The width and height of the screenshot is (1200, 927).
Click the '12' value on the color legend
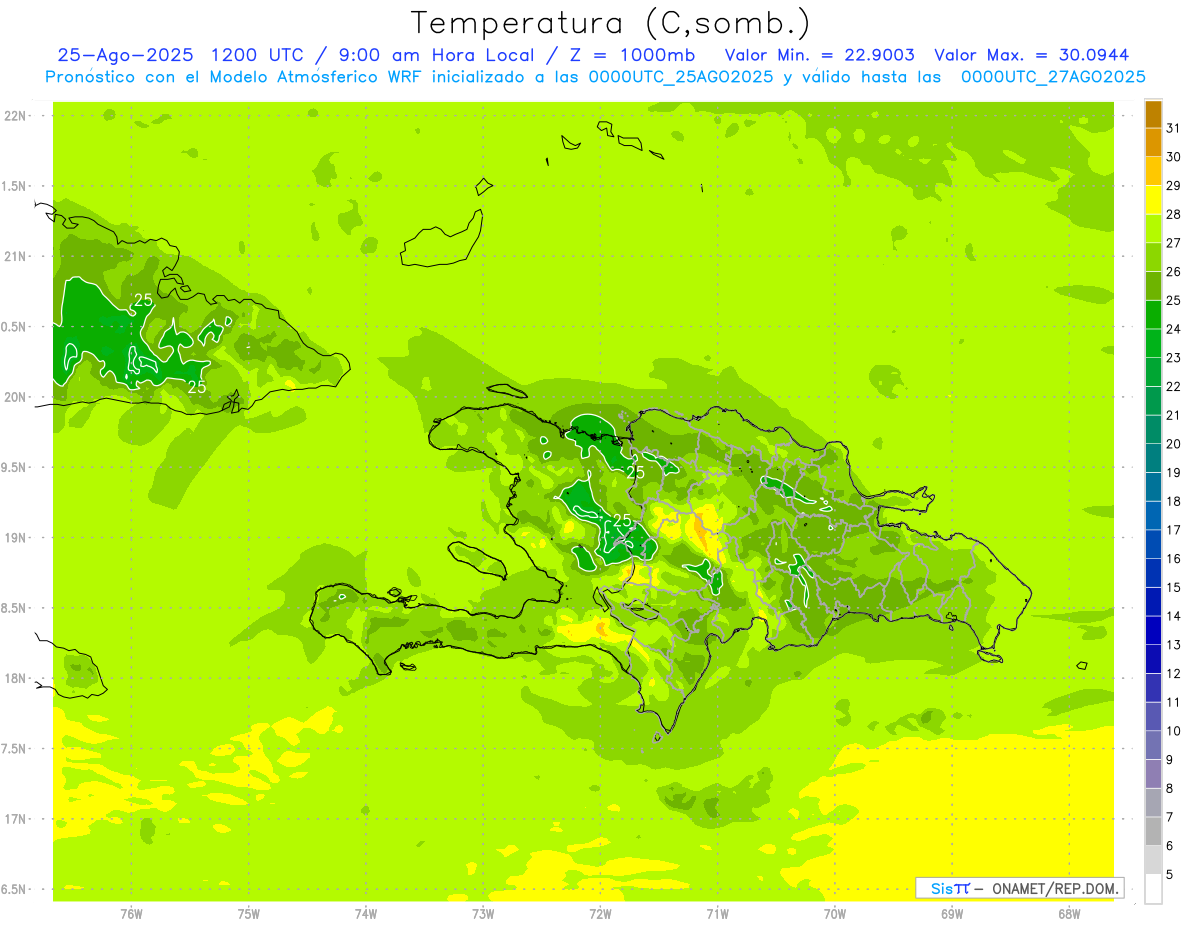(x=1173, y=674)
